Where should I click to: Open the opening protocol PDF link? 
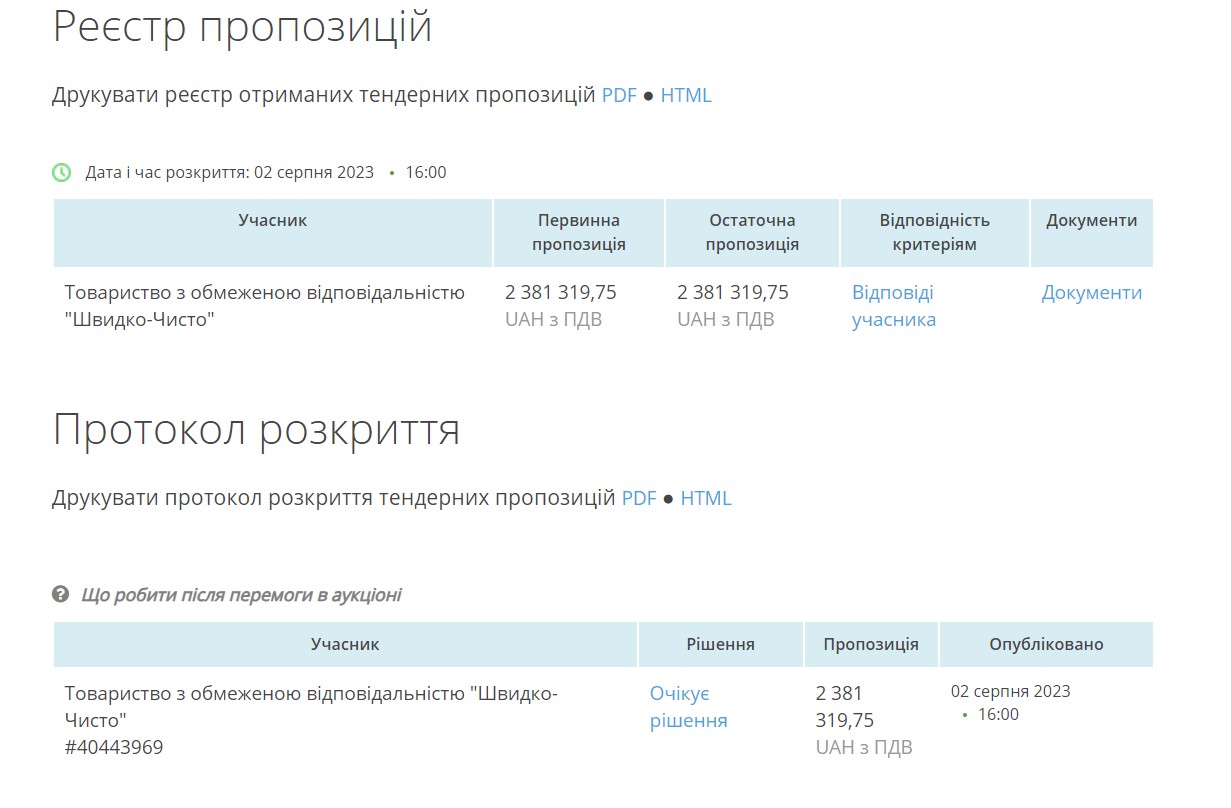[x=639, y=497]
